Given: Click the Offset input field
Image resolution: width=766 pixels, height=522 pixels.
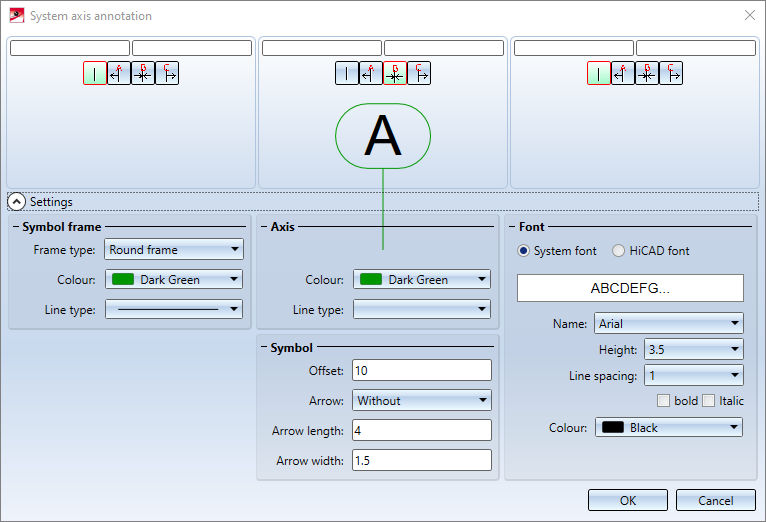Looking at the screenshot, I should click(422, 370).
